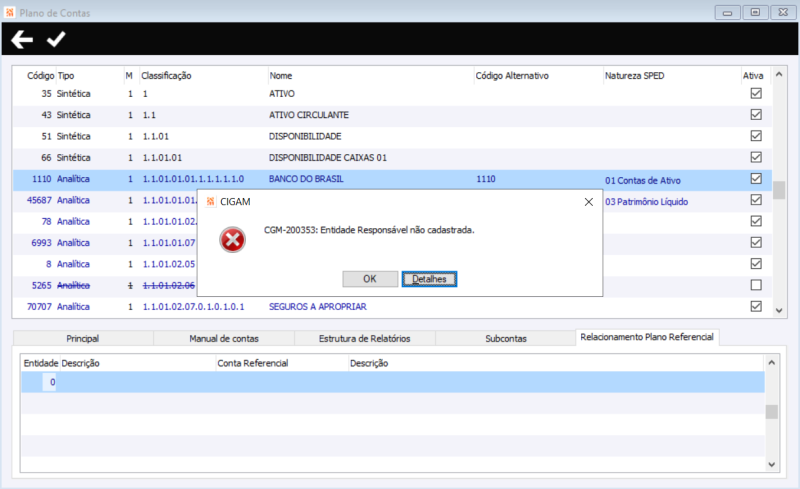The height and width of the screenshot is (489, 800).
Task: Click the accounts grid vertical scrollbar thumb
Action: (779, 190)
